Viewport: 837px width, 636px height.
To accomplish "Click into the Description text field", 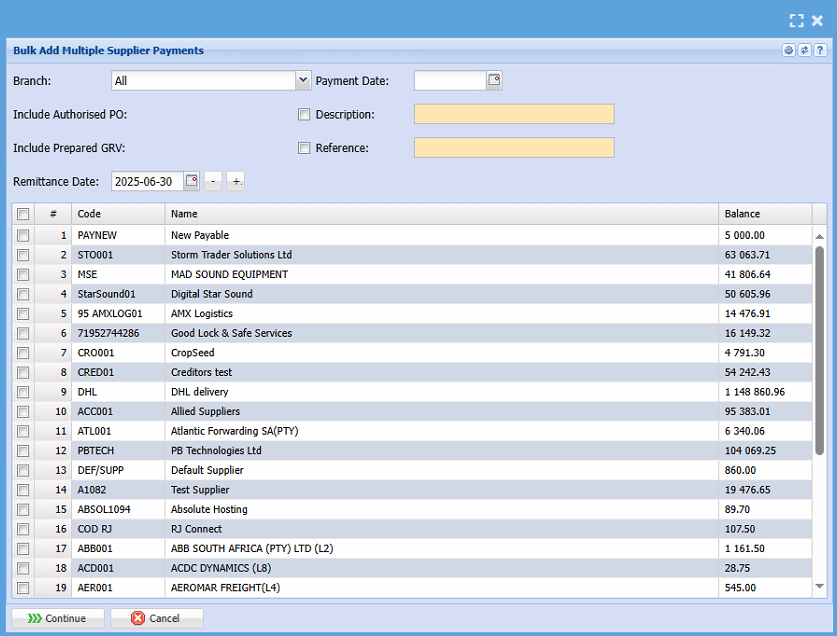I will point(513,115).
